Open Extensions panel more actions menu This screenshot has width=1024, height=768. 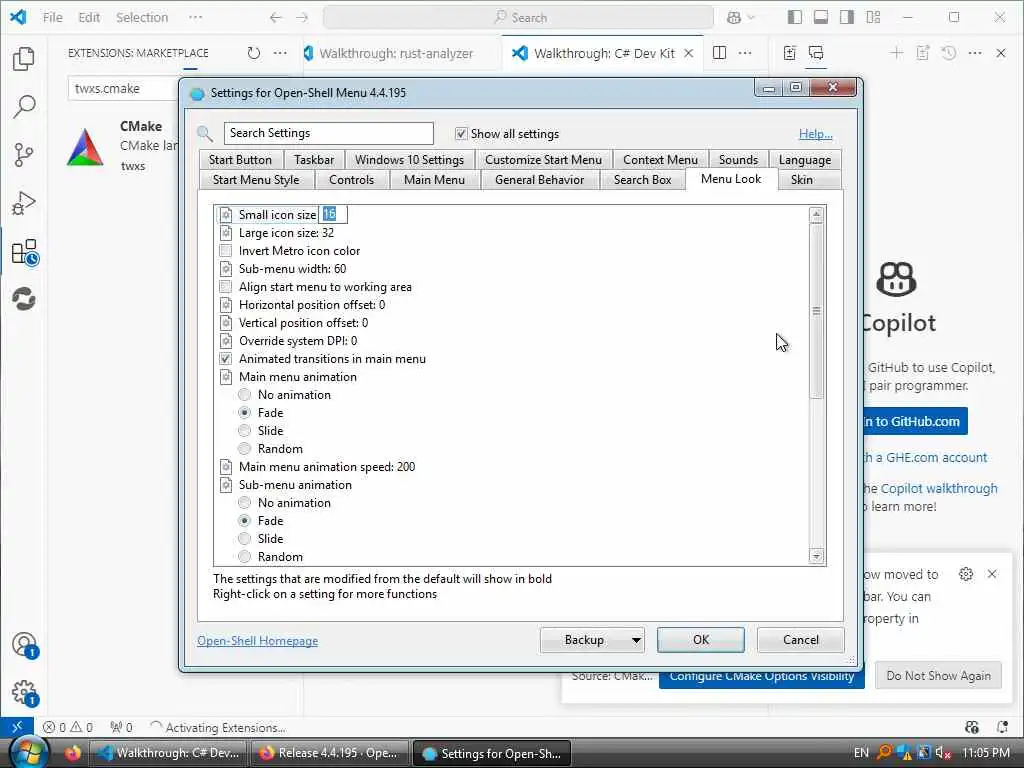coord(280,53)
